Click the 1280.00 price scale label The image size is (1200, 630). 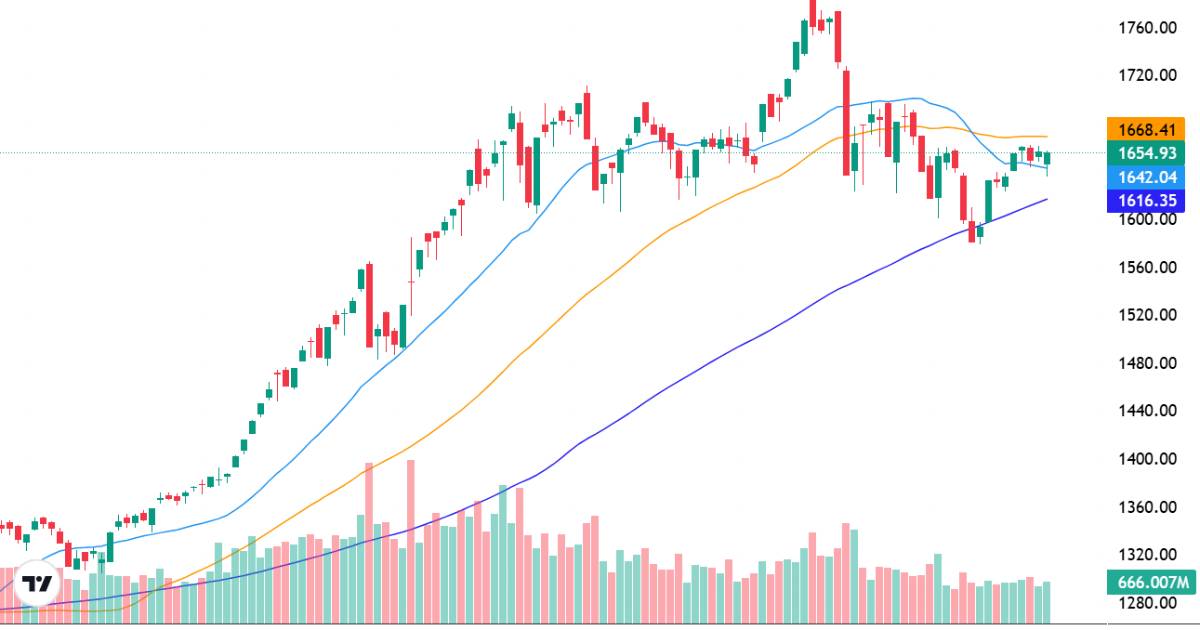click(x=1146, y=603)
